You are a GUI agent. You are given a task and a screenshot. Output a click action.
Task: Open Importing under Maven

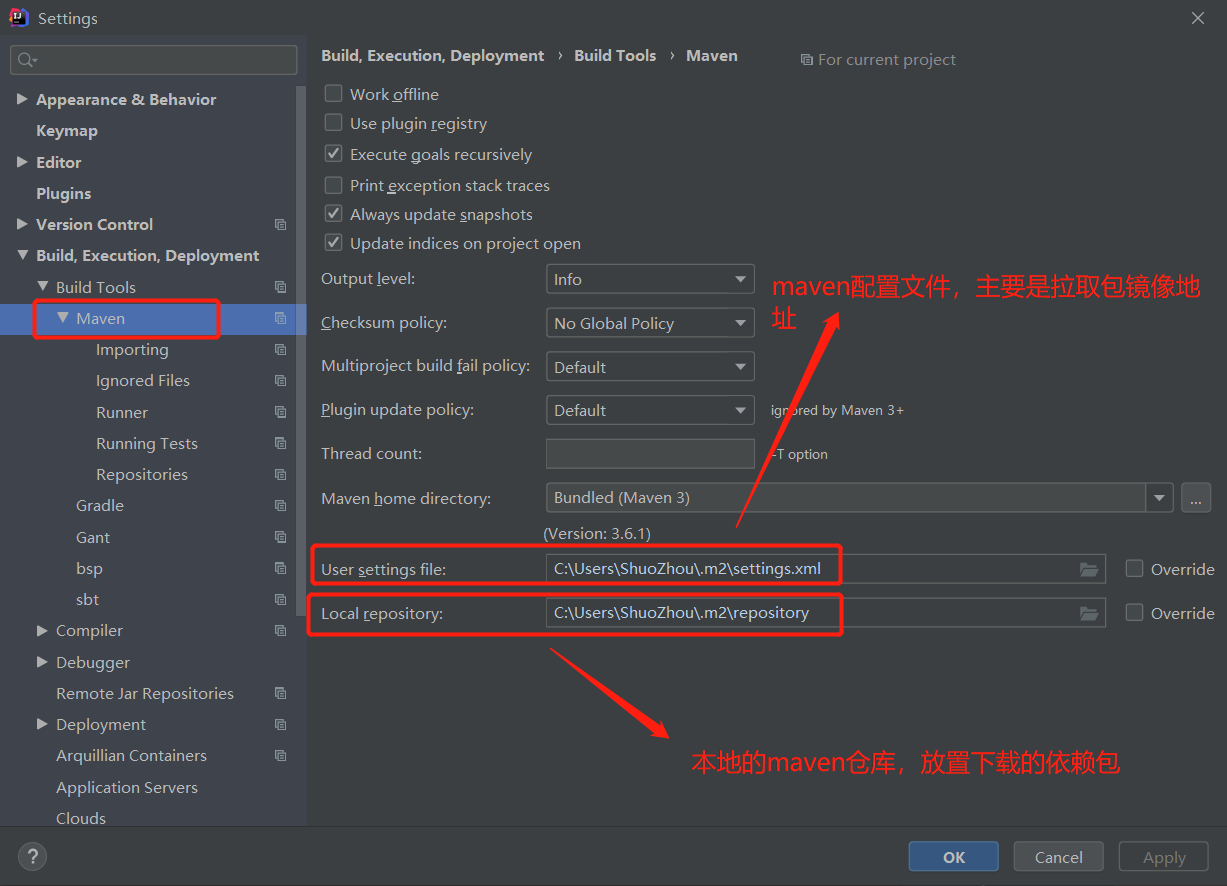(132, 350)
